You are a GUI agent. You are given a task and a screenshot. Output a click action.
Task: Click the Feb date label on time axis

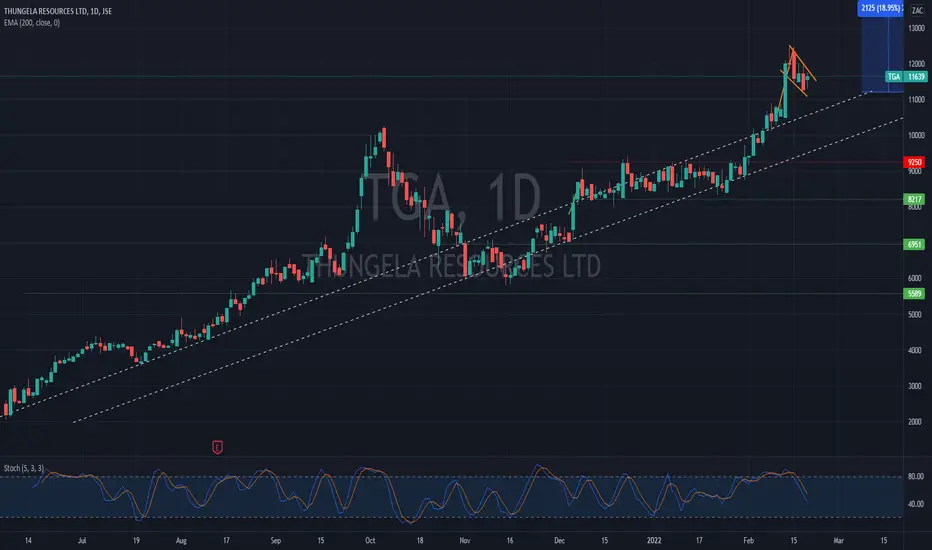click(x=748, y=540)
